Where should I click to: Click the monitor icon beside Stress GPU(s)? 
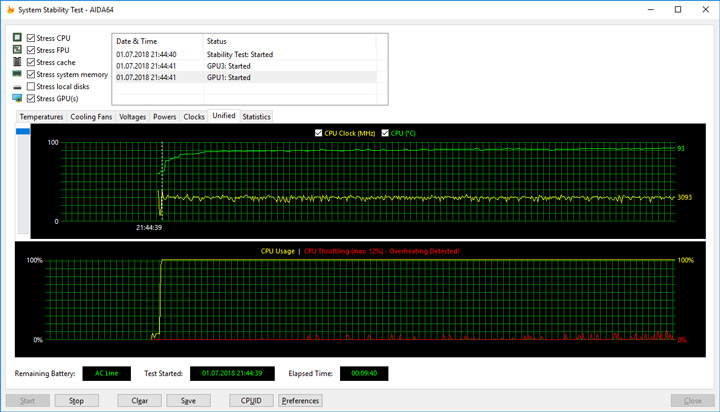tap(17, 98)
